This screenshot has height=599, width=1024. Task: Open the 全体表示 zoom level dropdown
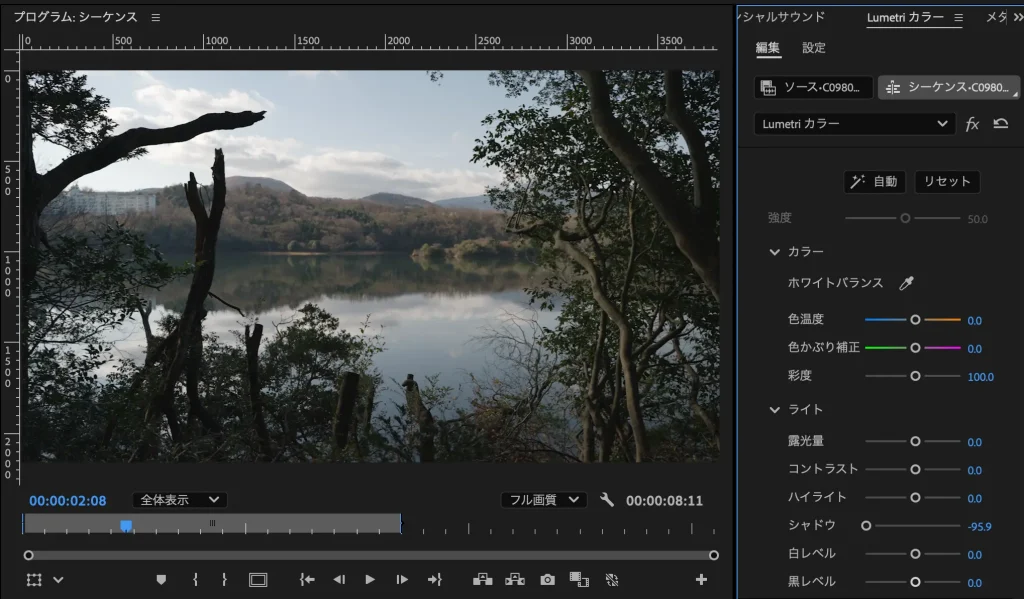[x=178, y=500]
